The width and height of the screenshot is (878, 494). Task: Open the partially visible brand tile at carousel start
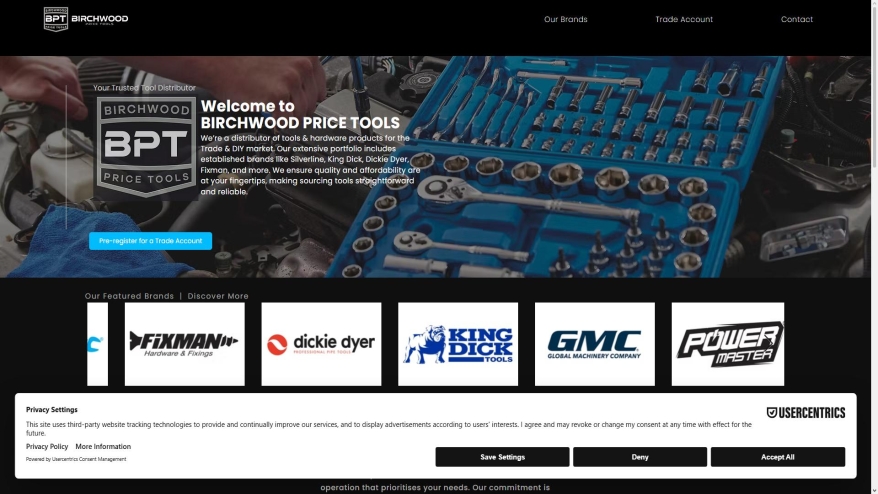(97, 344)
